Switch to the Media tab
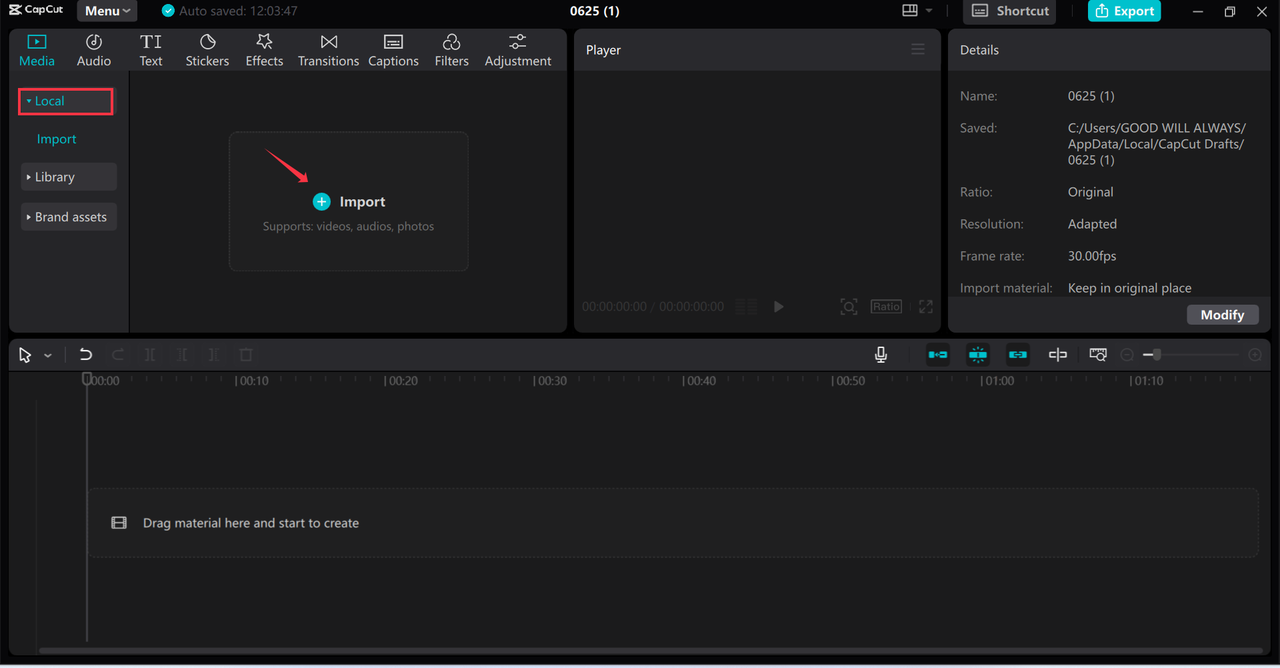The width and height of the screenshot is (1280, 668). 37,48
